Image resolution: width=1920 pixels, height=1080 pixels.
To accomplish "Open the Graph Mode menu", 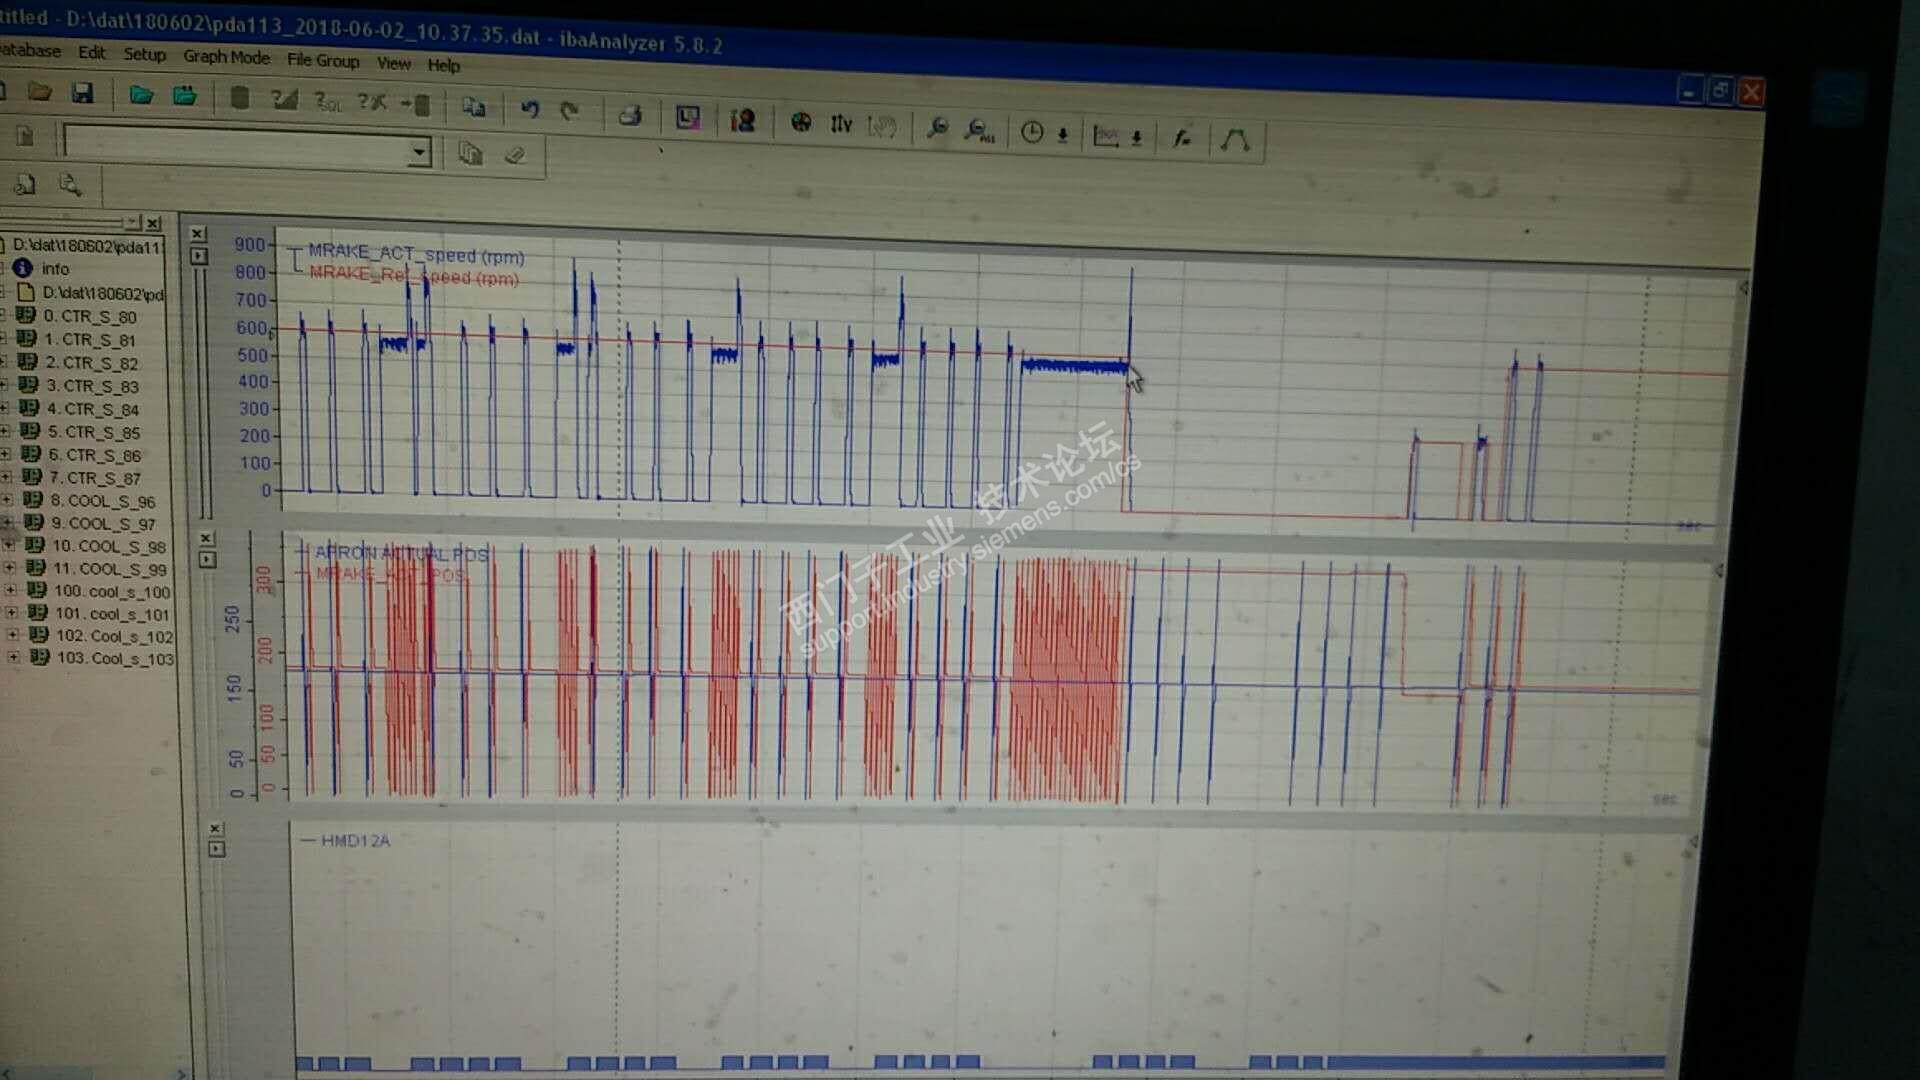I will coord(226,57).
